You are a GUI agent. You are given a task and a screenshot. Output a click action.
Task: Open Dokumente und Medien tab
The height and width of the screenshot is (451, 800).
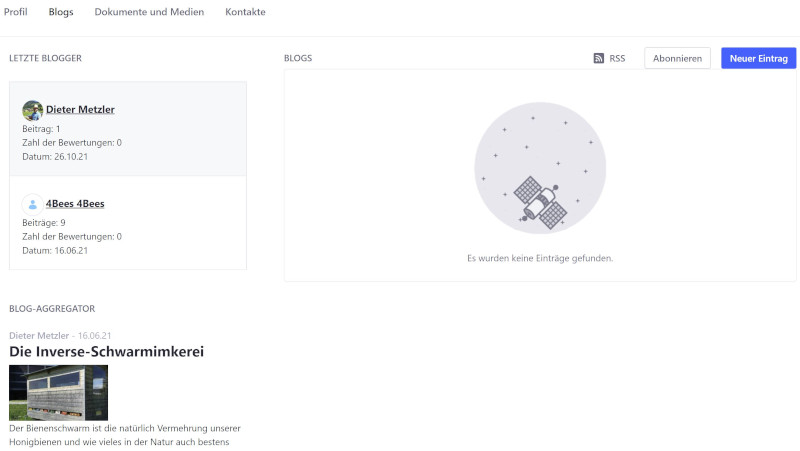(x=149, y=12)
